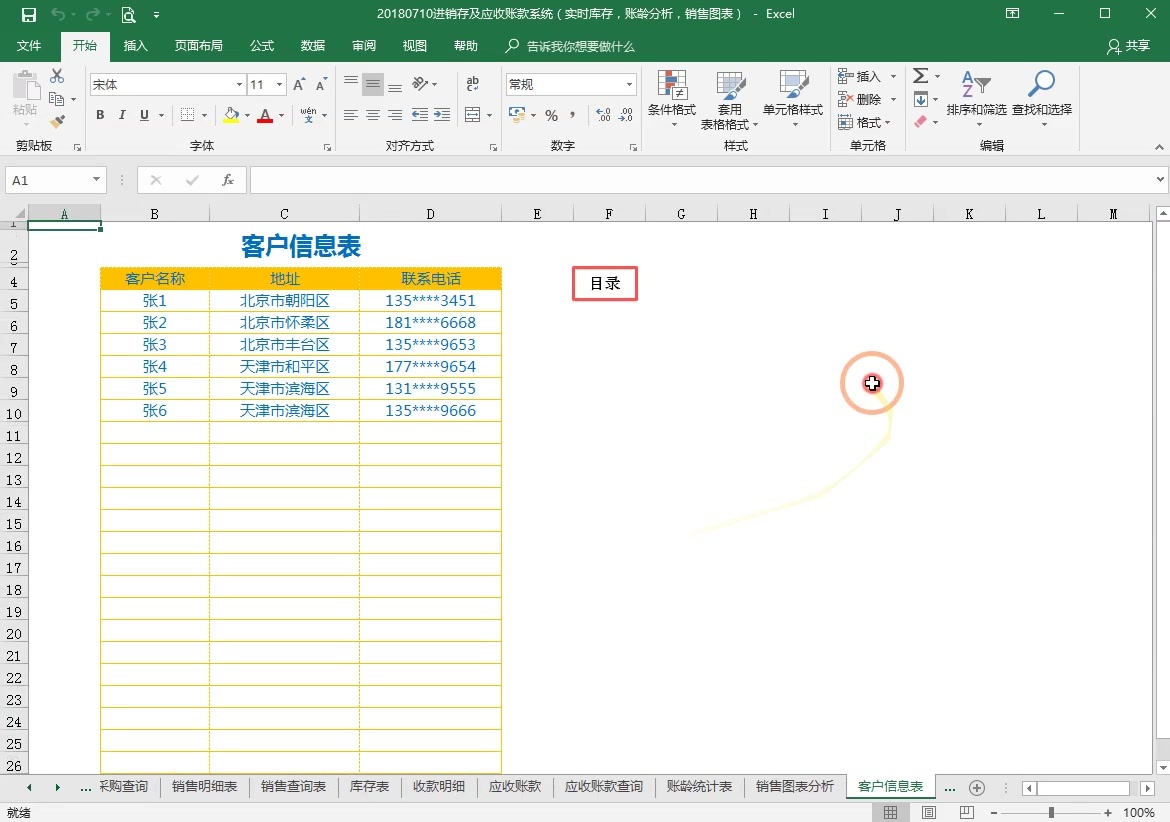This screenshot has height=822, width=1170.
Task: Add a new sheet with plus icon
Action: [x=977, y=788]
